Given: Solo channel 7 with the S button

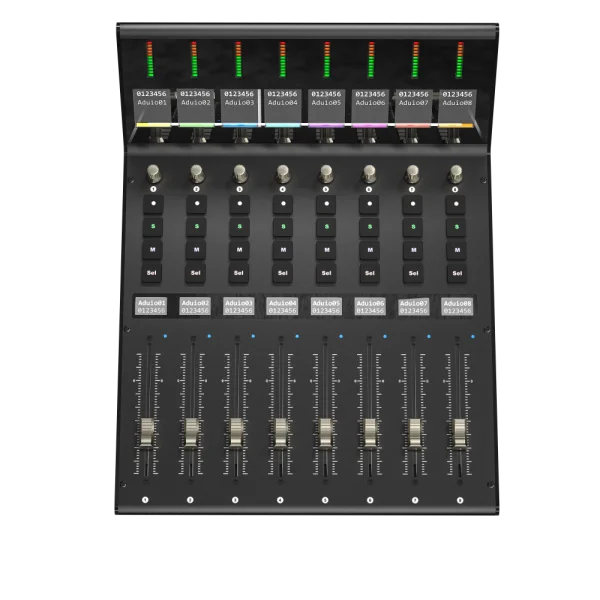Looking at the screenshot, I should pos(413,227).
